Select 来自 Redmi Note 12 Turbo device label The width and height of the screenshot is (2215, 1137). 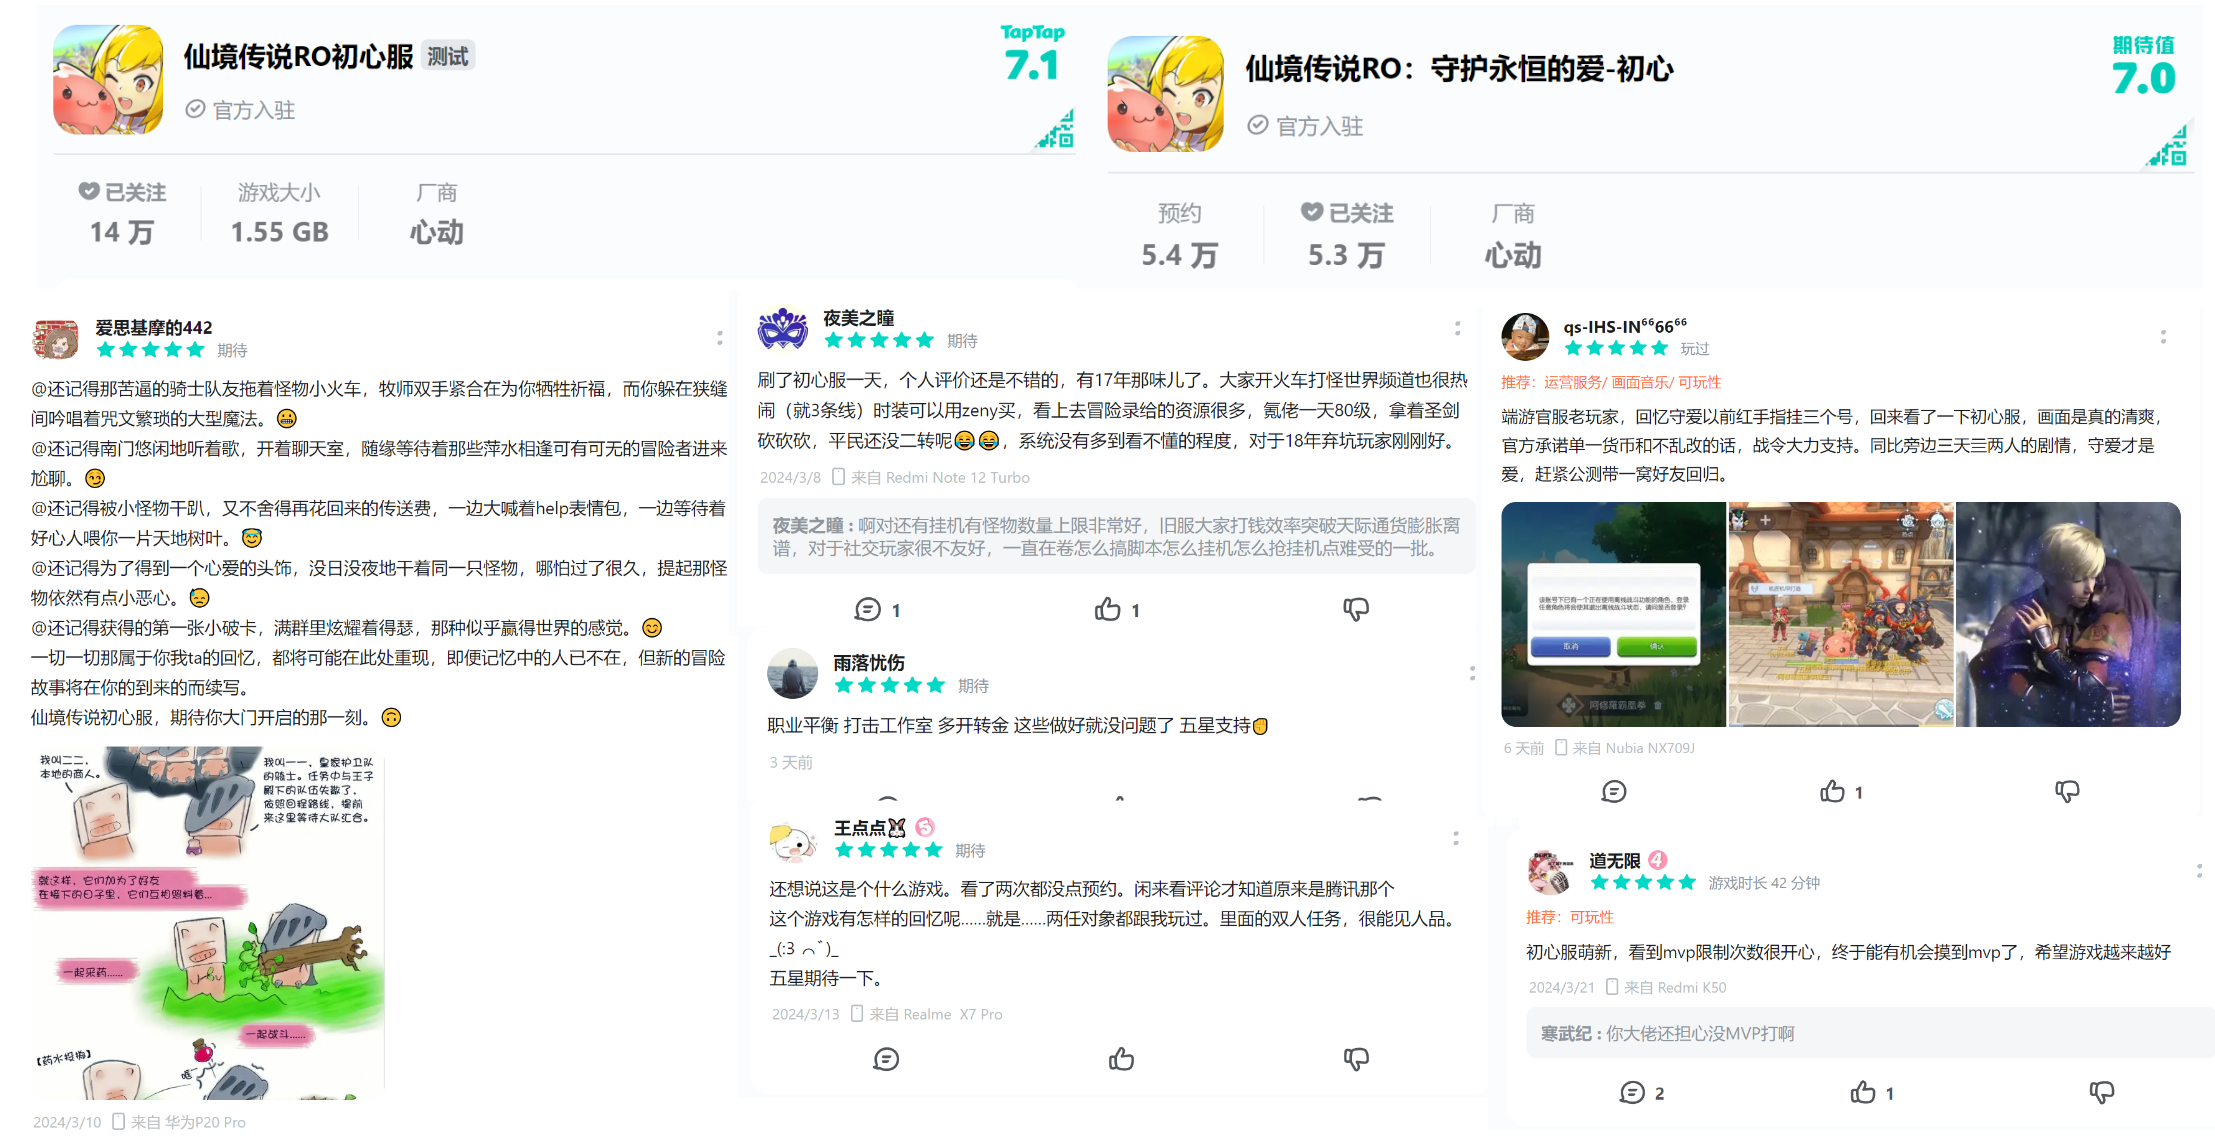(931, 477)
